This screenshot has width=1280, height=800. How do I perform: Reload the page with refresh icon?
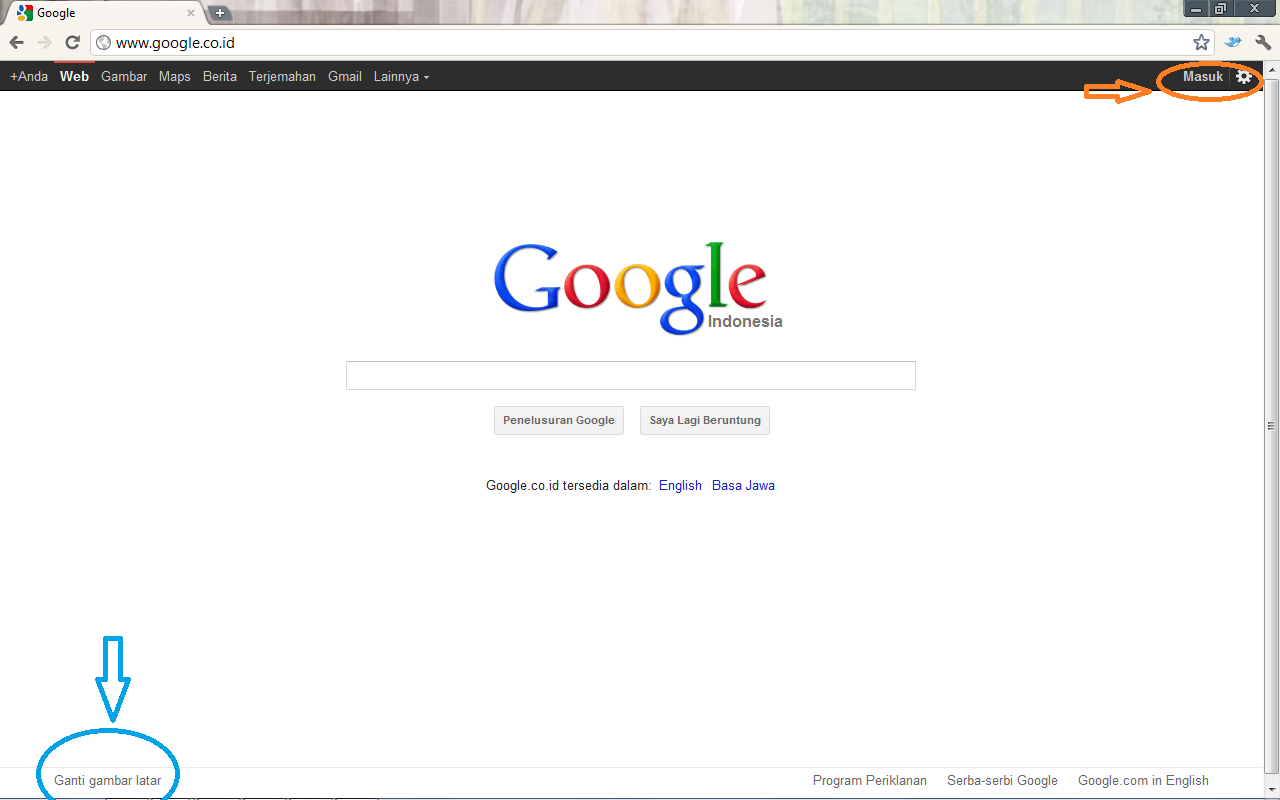pyautogui.click(x=72, y=43)
